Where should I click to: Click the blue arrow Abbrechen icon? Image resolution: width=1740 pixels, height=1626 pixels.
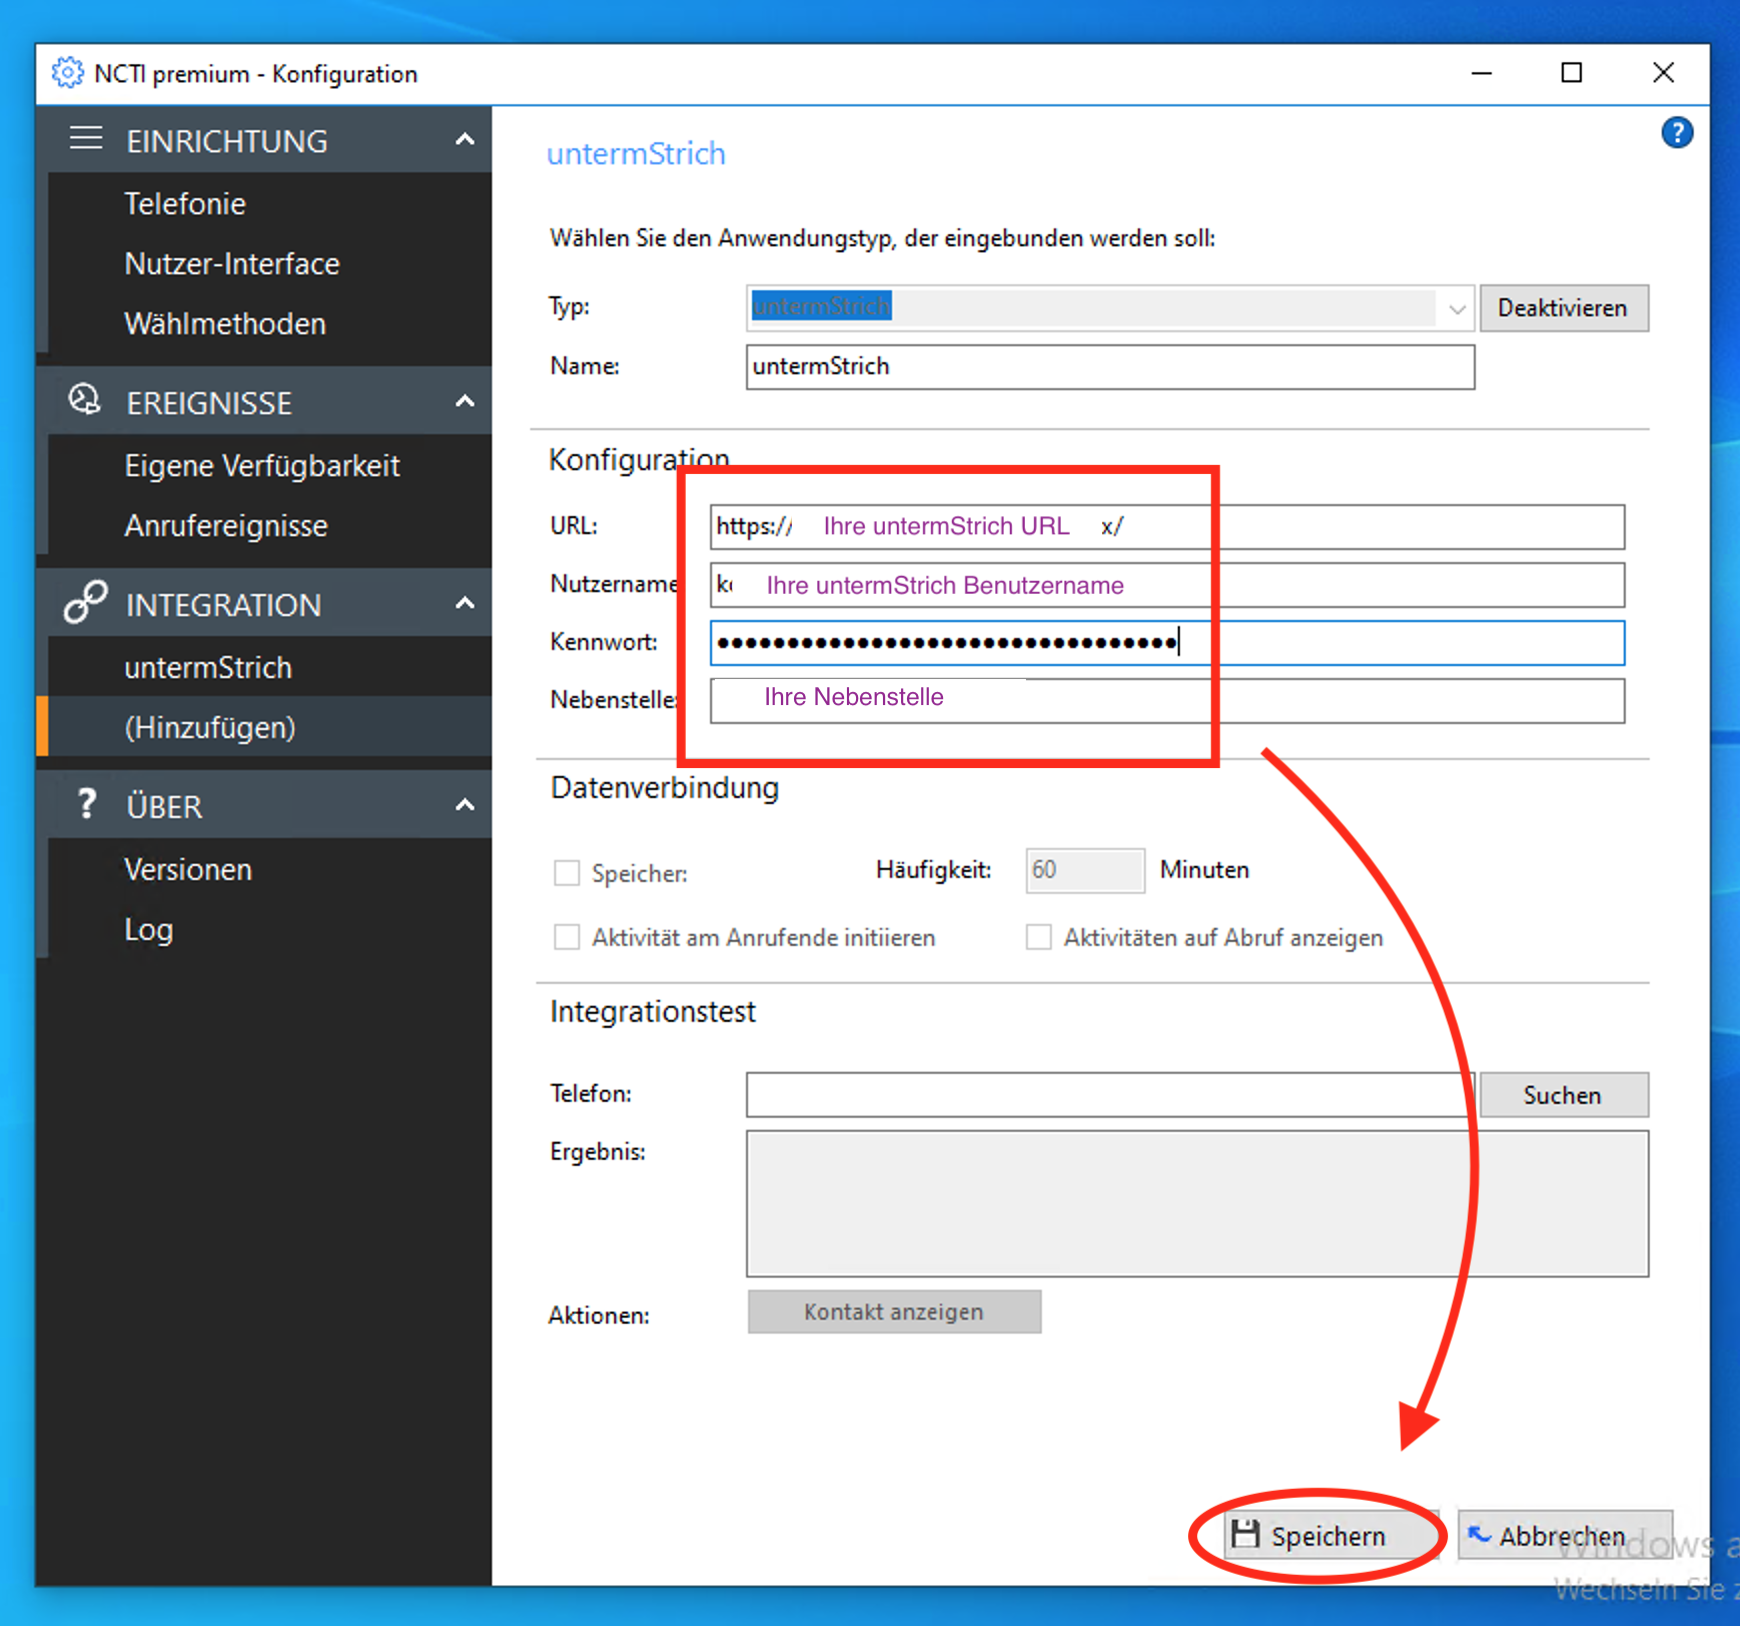tap(1479, 1534)
